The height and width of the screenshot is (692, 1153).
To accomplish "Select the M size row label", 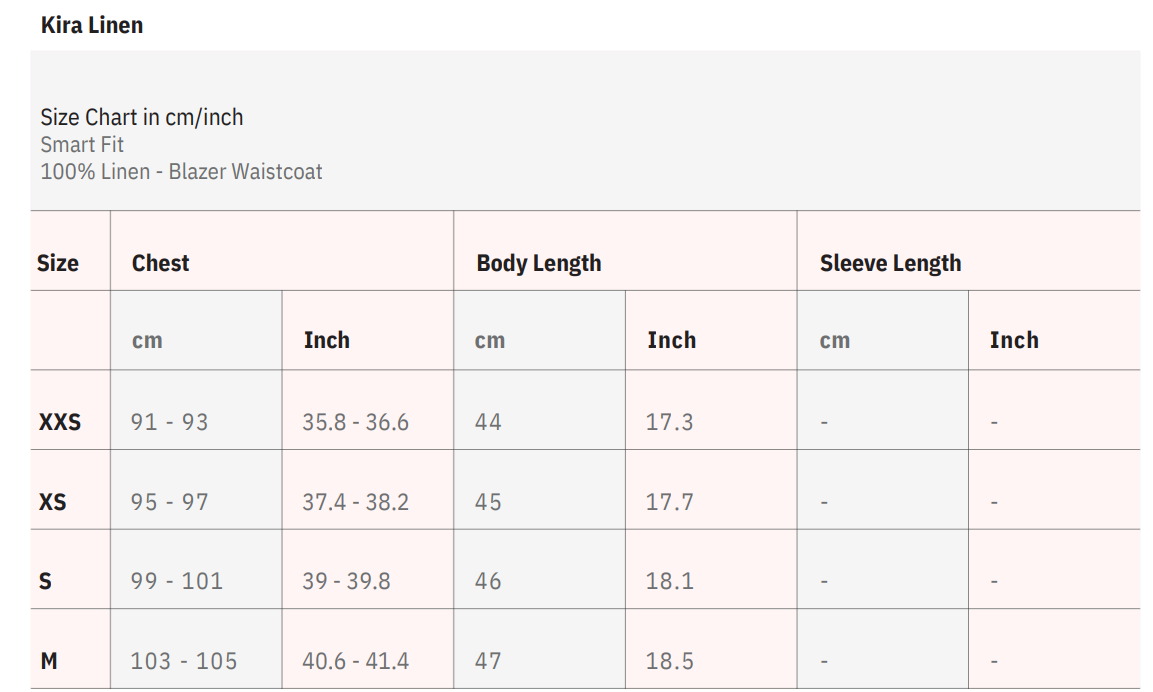I will [x=49, y=661].
